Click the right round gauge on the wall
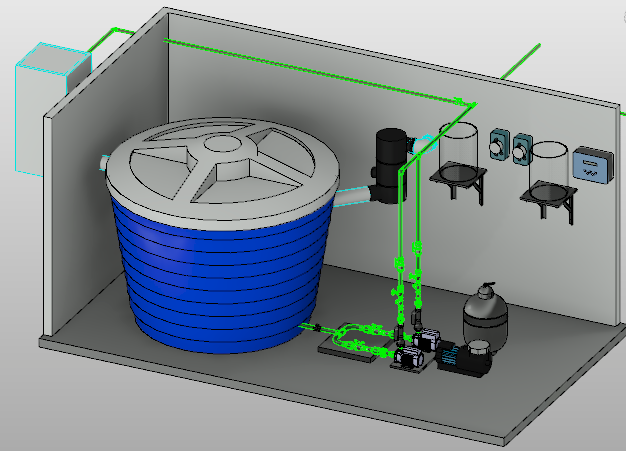This screenshot has height=451, width=626. pos(521,148)
